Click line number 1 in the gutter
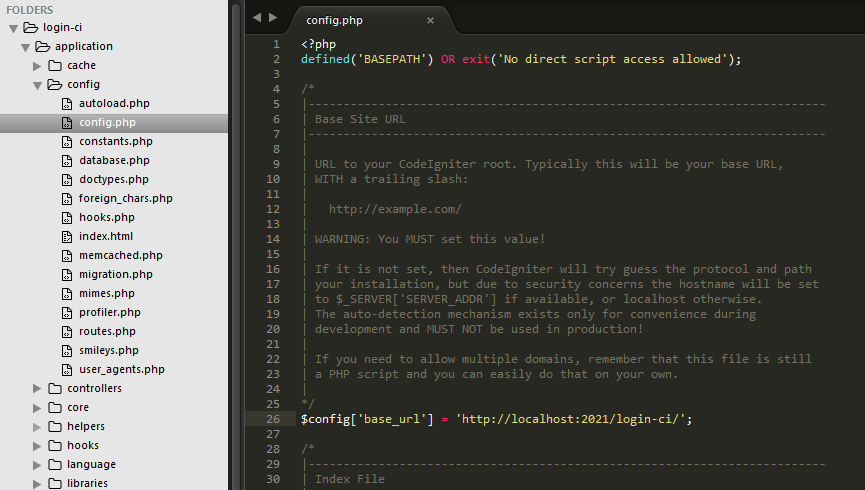This screenshot has width=865, height=490. [276, 45]
